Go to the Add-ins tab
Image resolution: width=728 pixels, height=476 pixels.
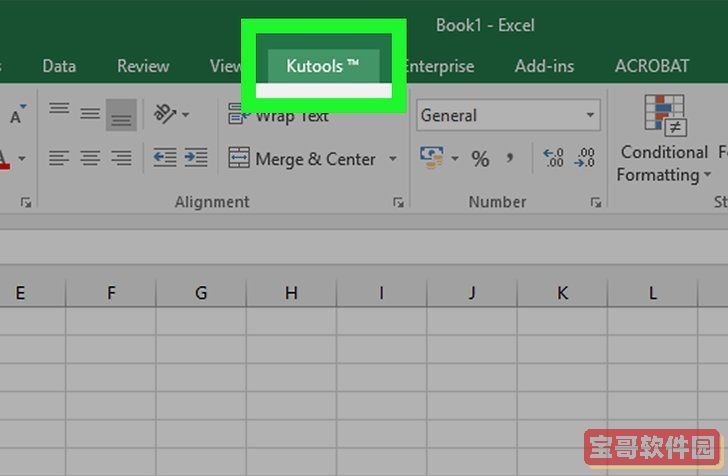coord(544,66)
